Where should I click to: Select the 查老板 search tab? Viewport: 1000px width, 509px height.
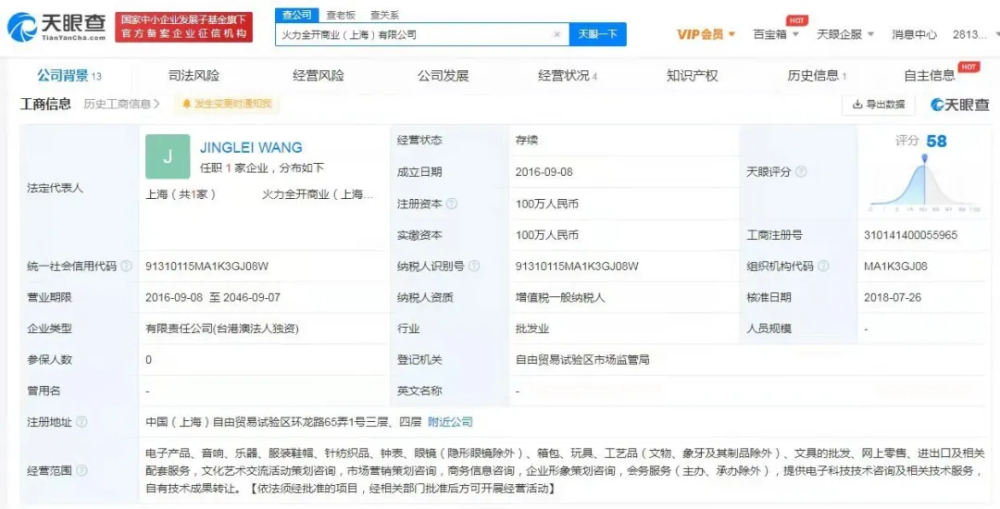coord(341,15)
